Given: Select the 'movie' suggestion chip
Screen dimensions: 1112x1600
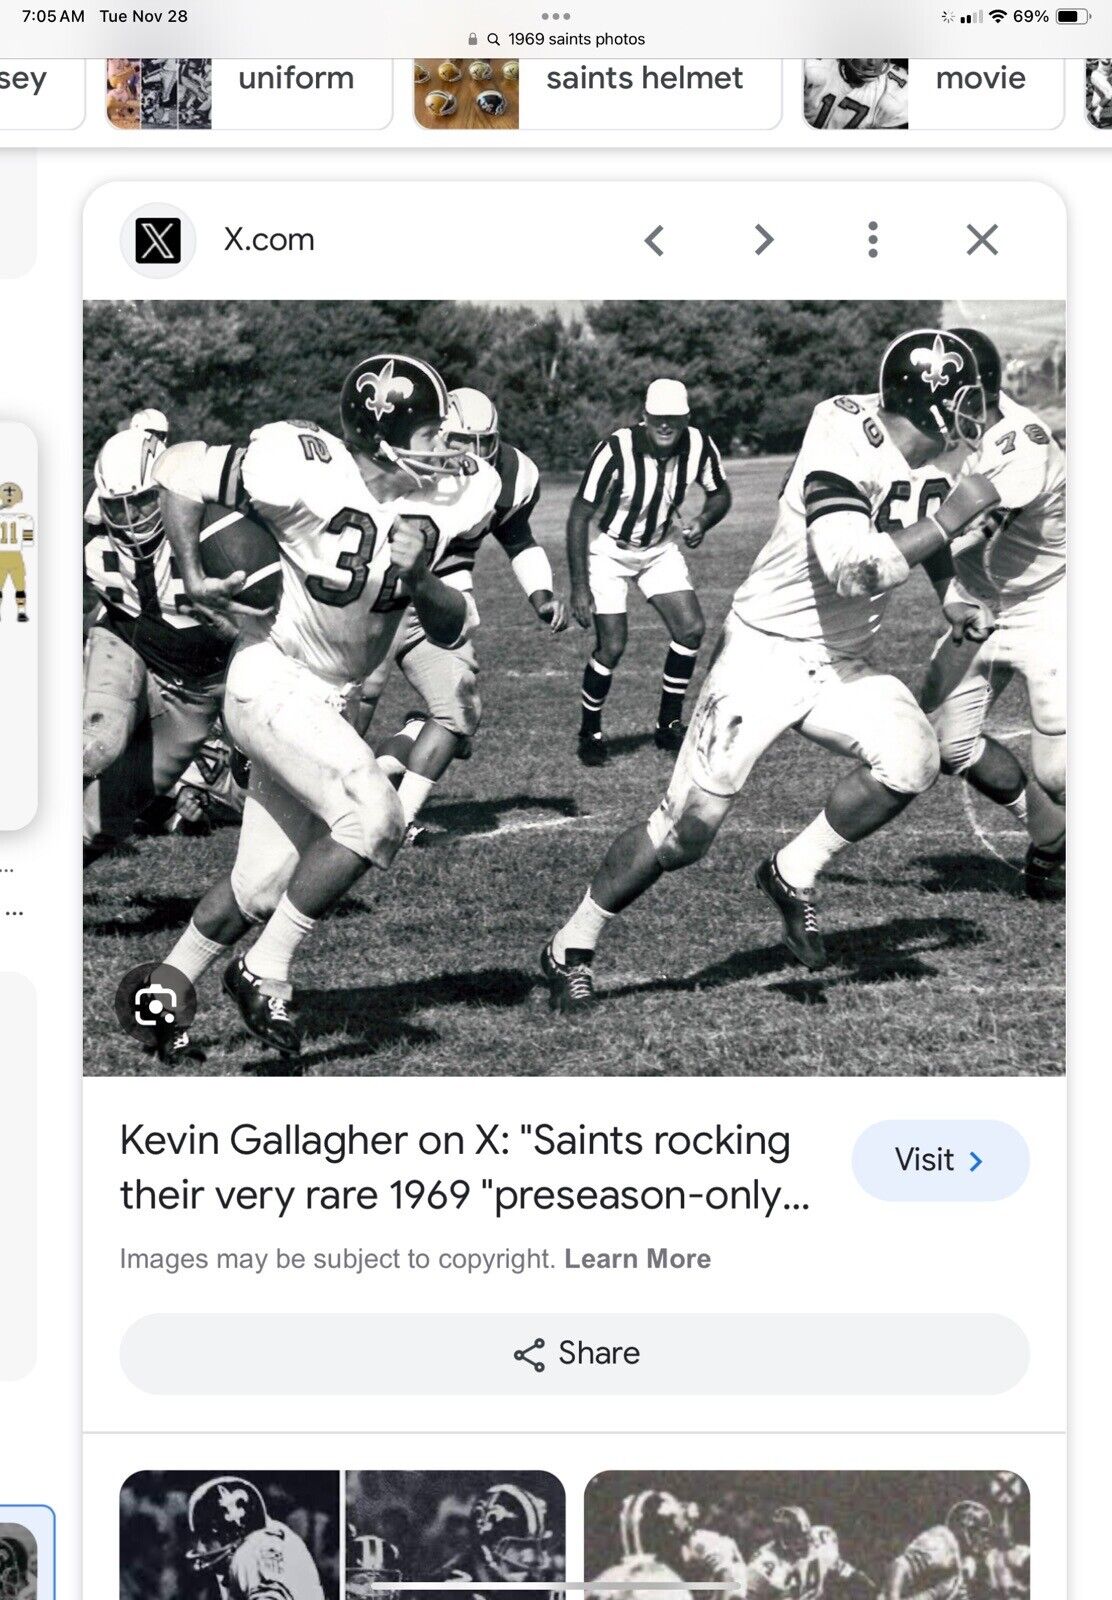Looking at the screenshot, I should point(932,92).
